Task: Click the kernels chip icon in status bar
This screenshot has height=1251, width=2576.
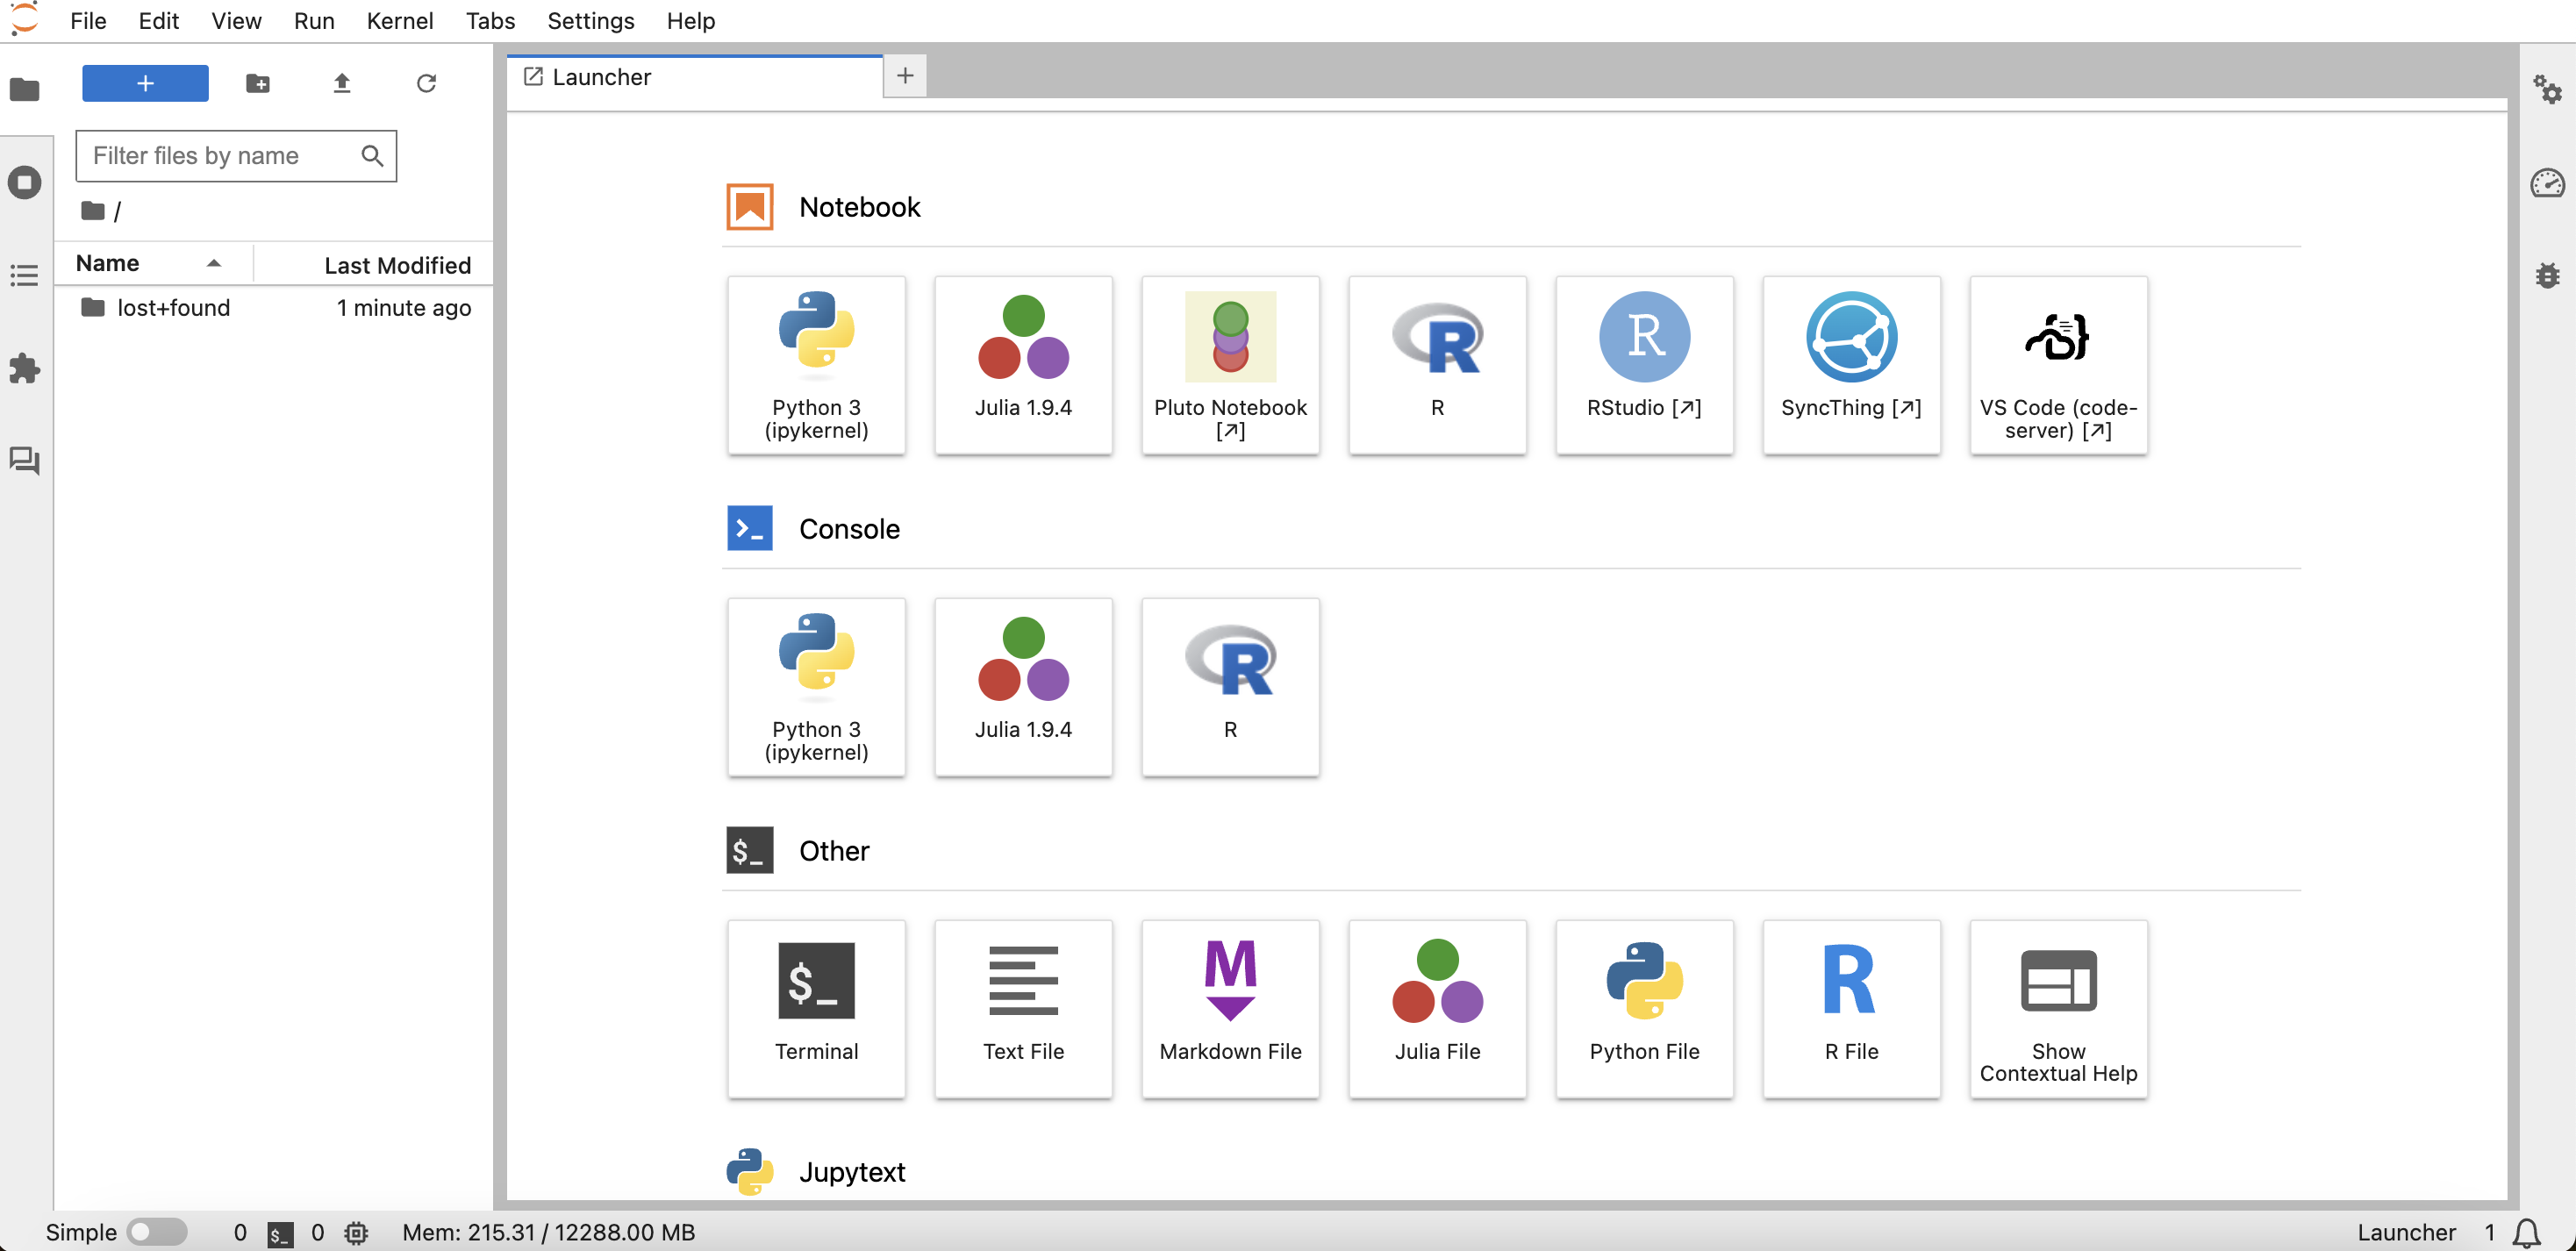Action: 357,1233
